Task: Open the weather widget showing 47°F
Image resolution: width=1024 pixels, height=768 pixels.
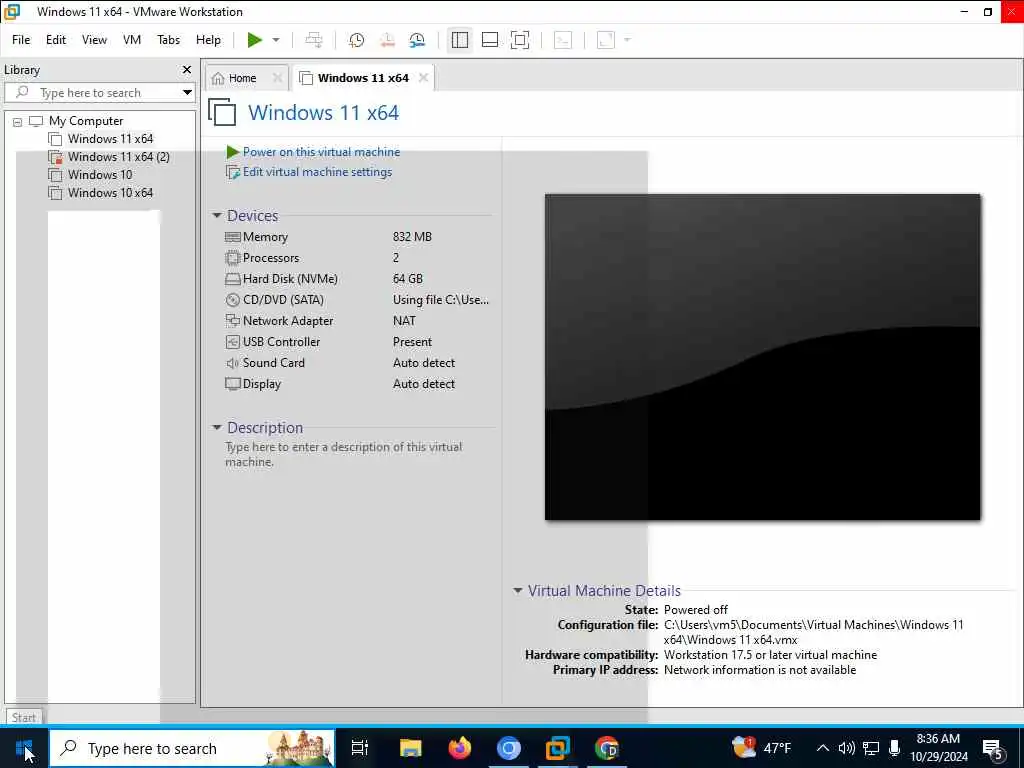Action: click(x=761, y=748)
